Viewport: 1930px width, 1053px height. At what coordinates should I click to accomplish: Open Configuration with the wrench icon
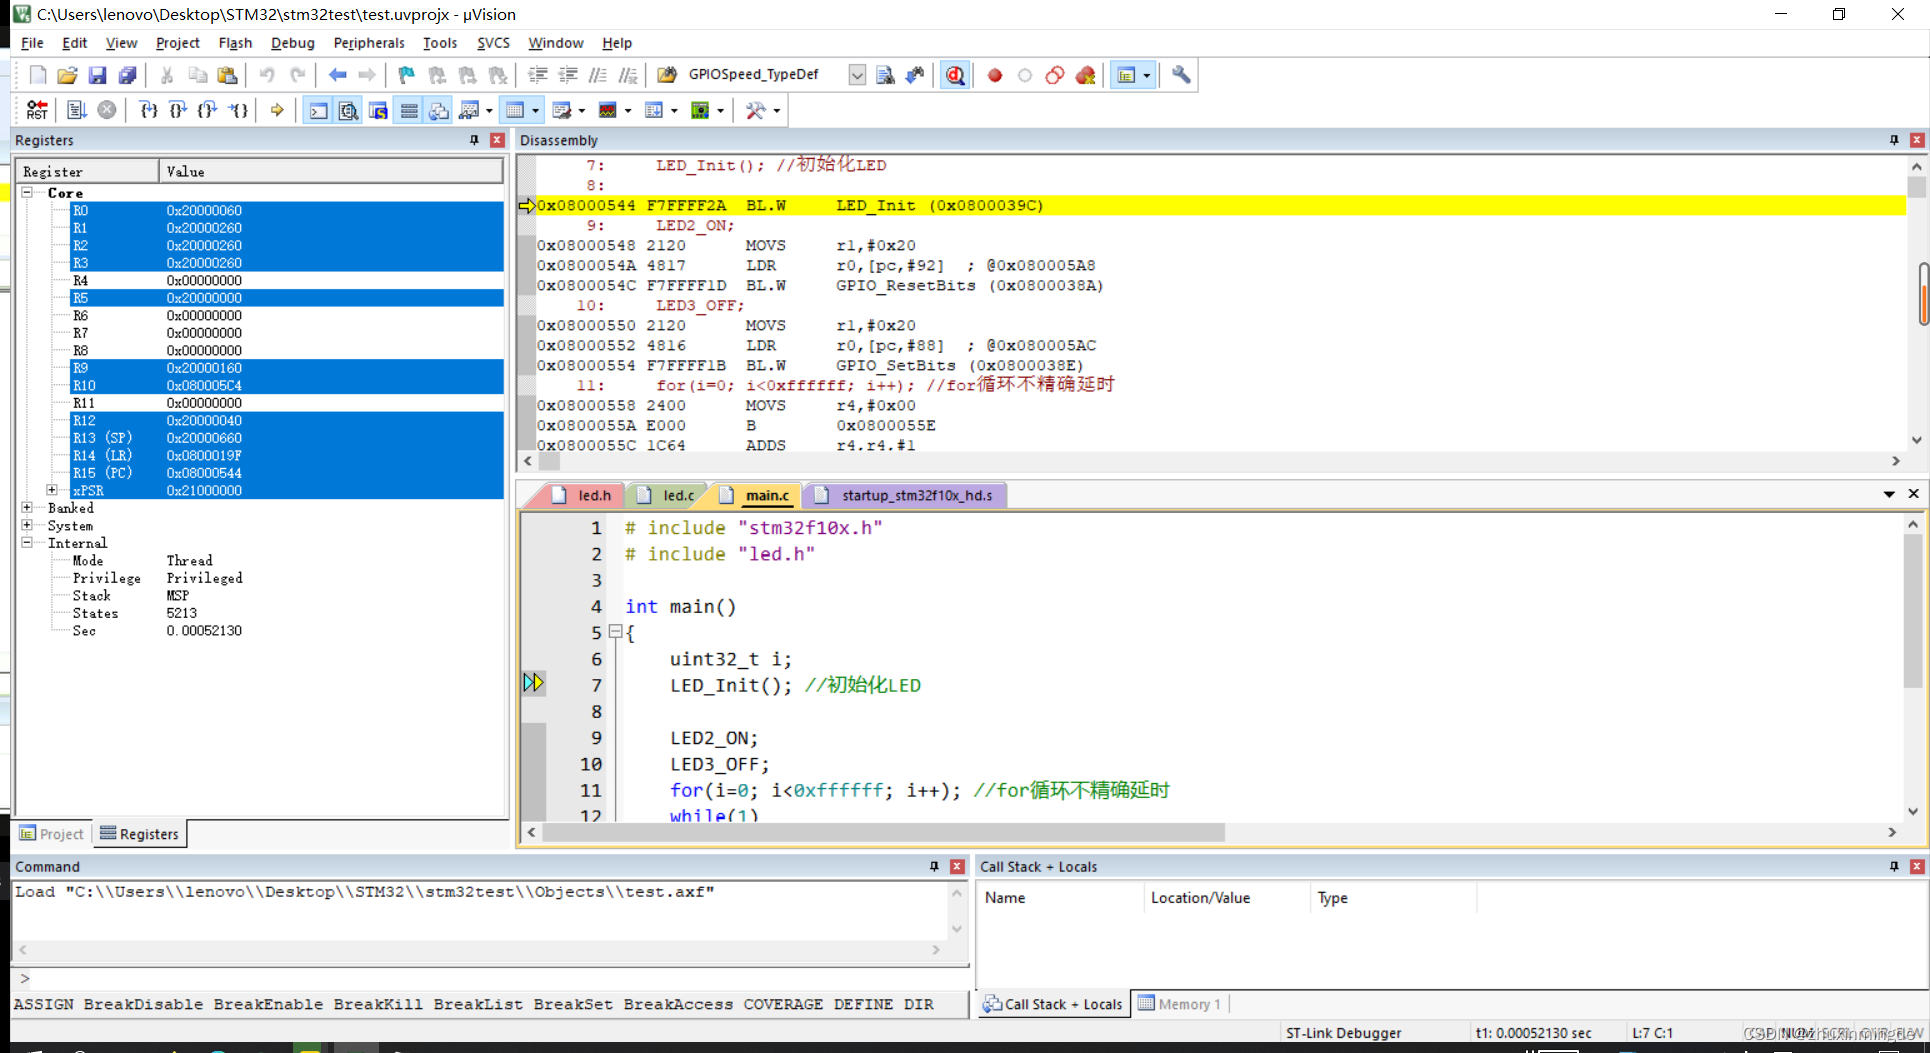click(1181, 75)
